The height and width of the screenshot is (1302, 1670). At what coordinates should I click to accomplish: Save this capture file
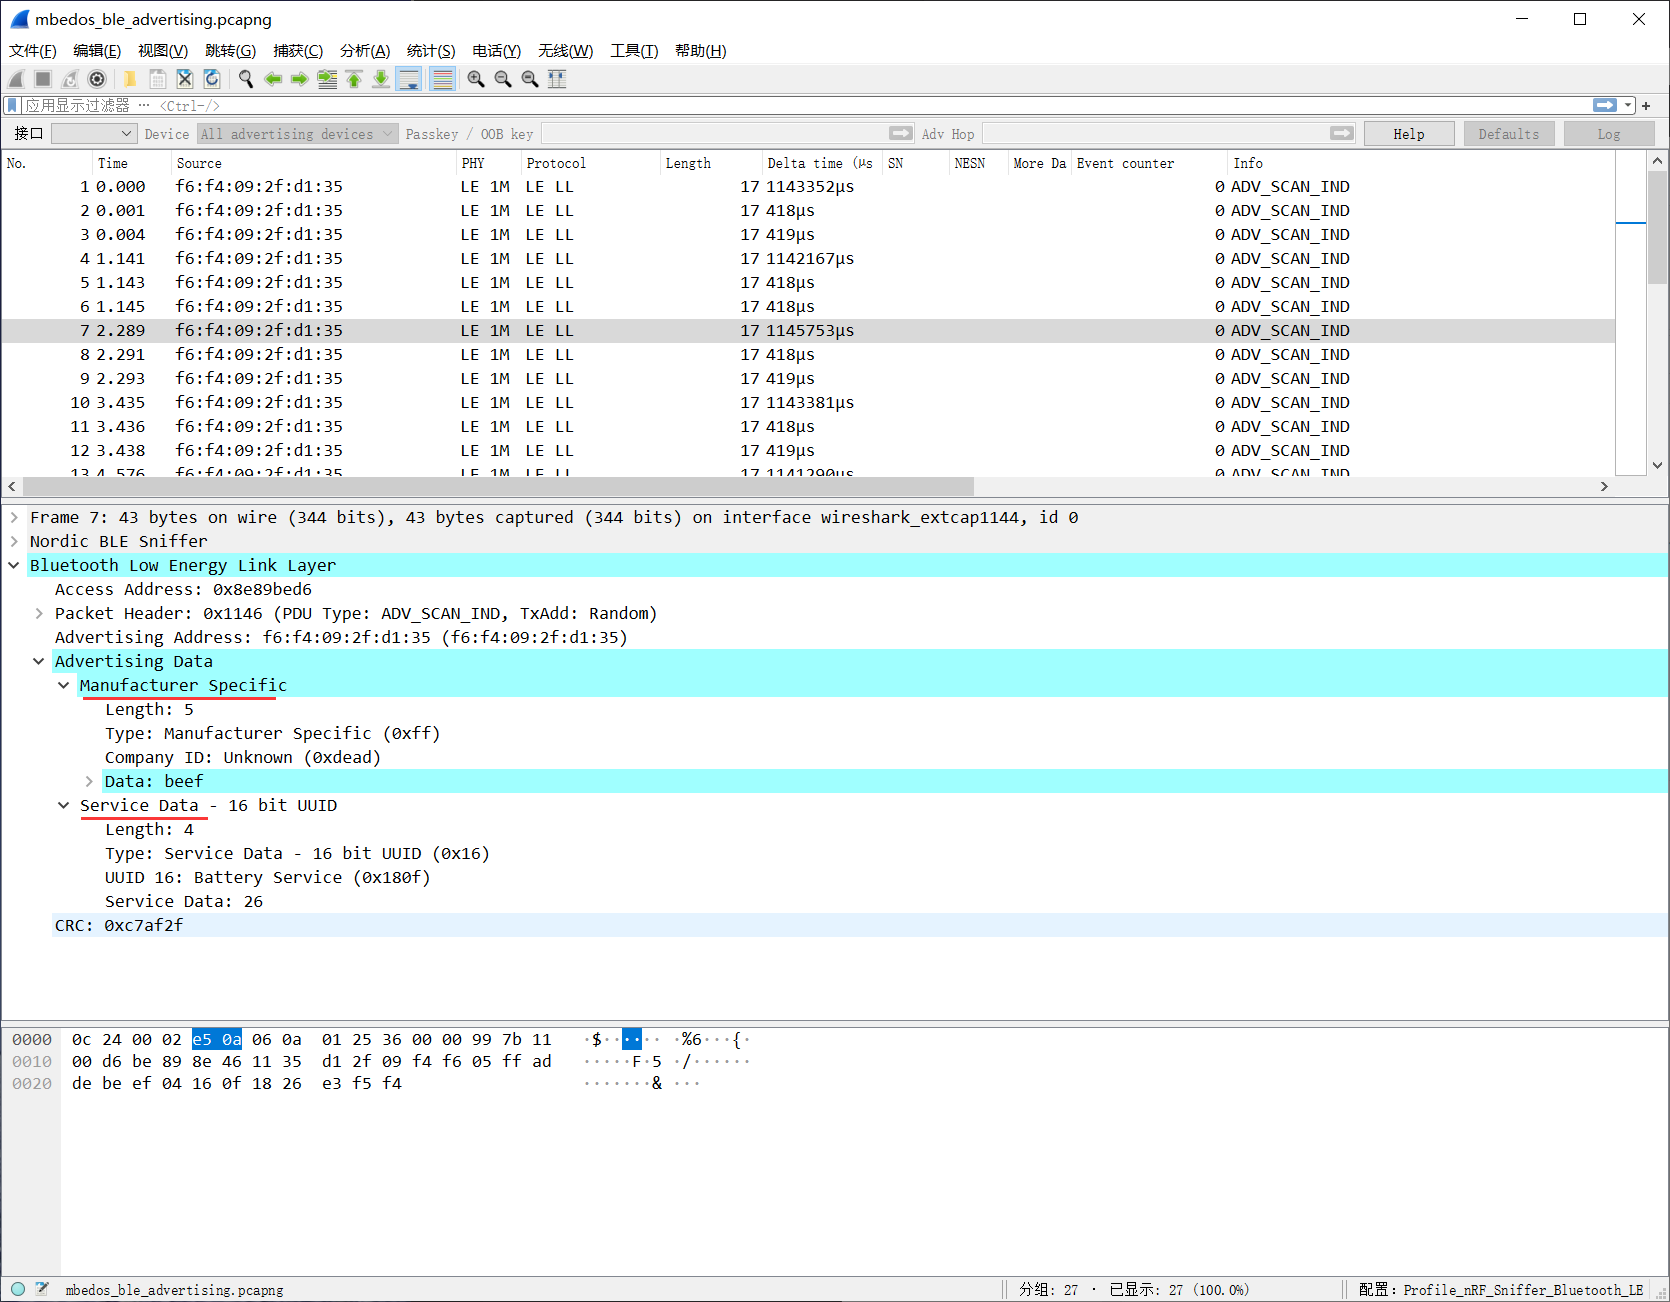(157, 79)
